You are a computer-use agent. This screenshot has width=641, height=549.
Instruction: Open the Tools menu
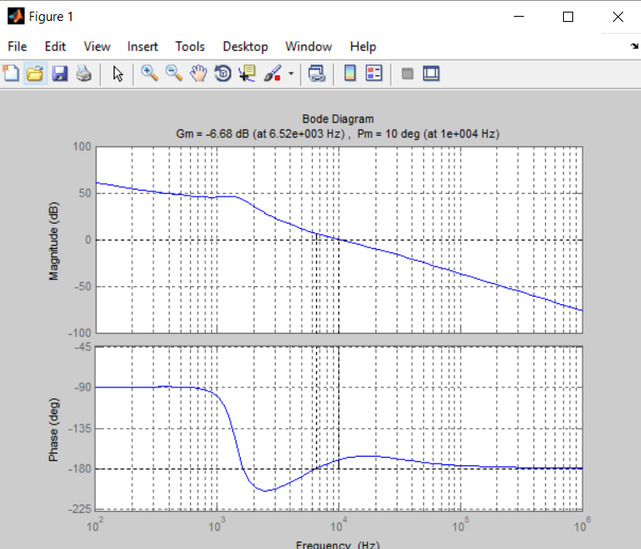[189, 46]
